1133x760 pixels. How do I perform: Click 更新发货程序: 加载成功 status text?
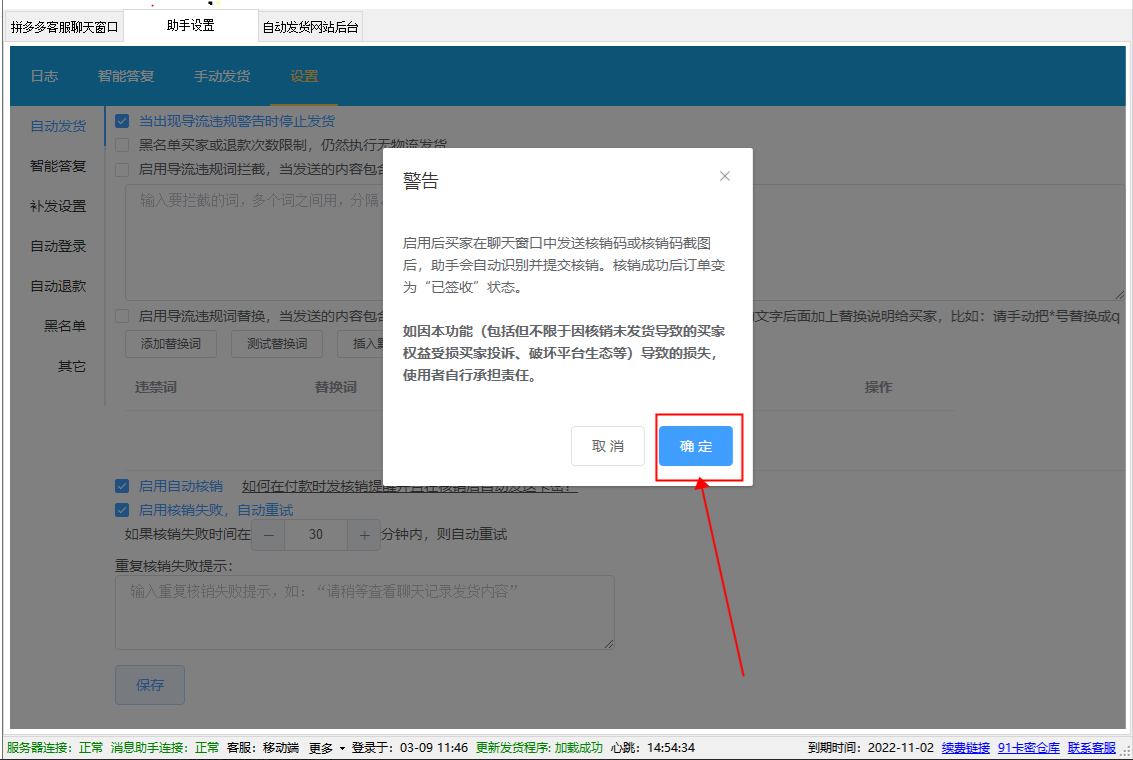point(539,748)
